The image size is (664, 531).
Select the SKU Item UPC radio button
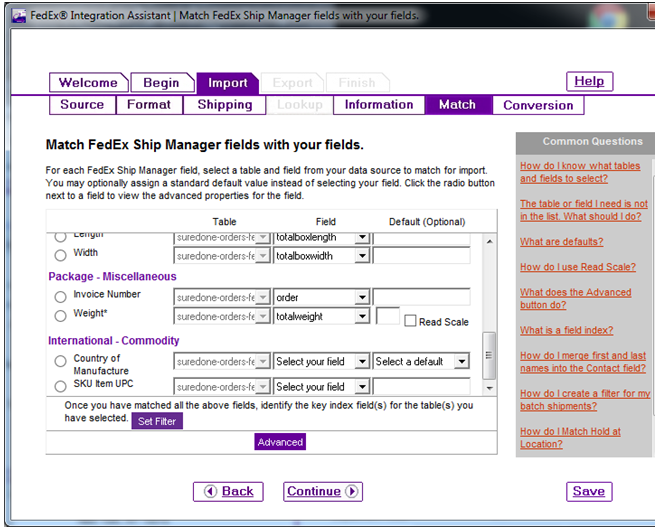tap(61, 386)
